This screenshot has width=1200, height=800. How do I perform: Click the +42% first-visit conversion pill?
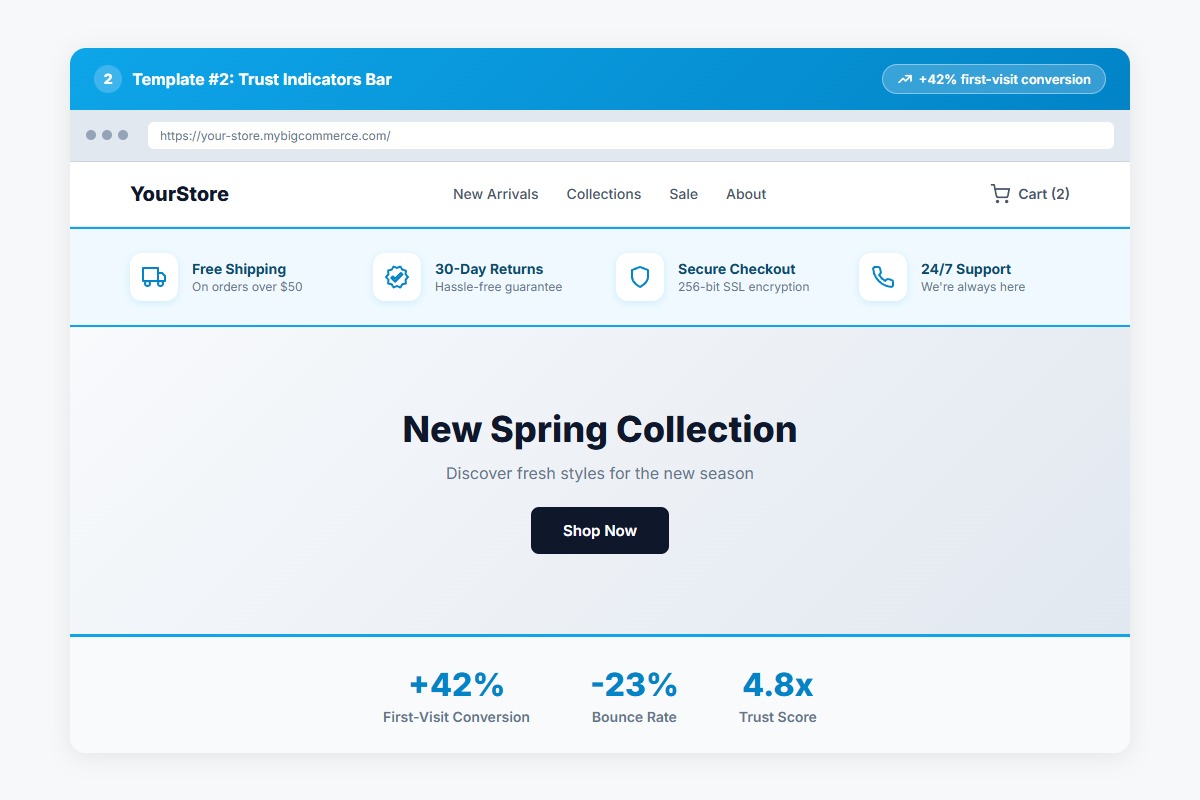(x=994, y=79)
